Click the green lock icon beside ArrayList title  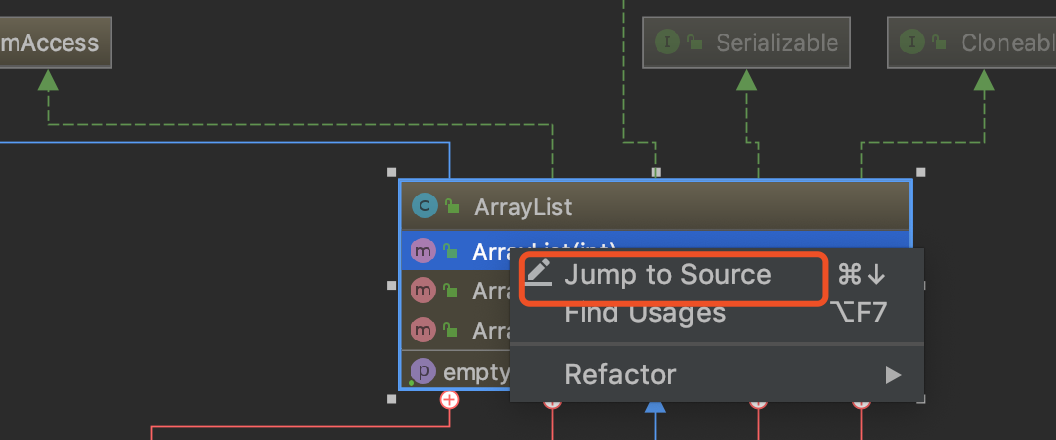(x=453, y=206)
